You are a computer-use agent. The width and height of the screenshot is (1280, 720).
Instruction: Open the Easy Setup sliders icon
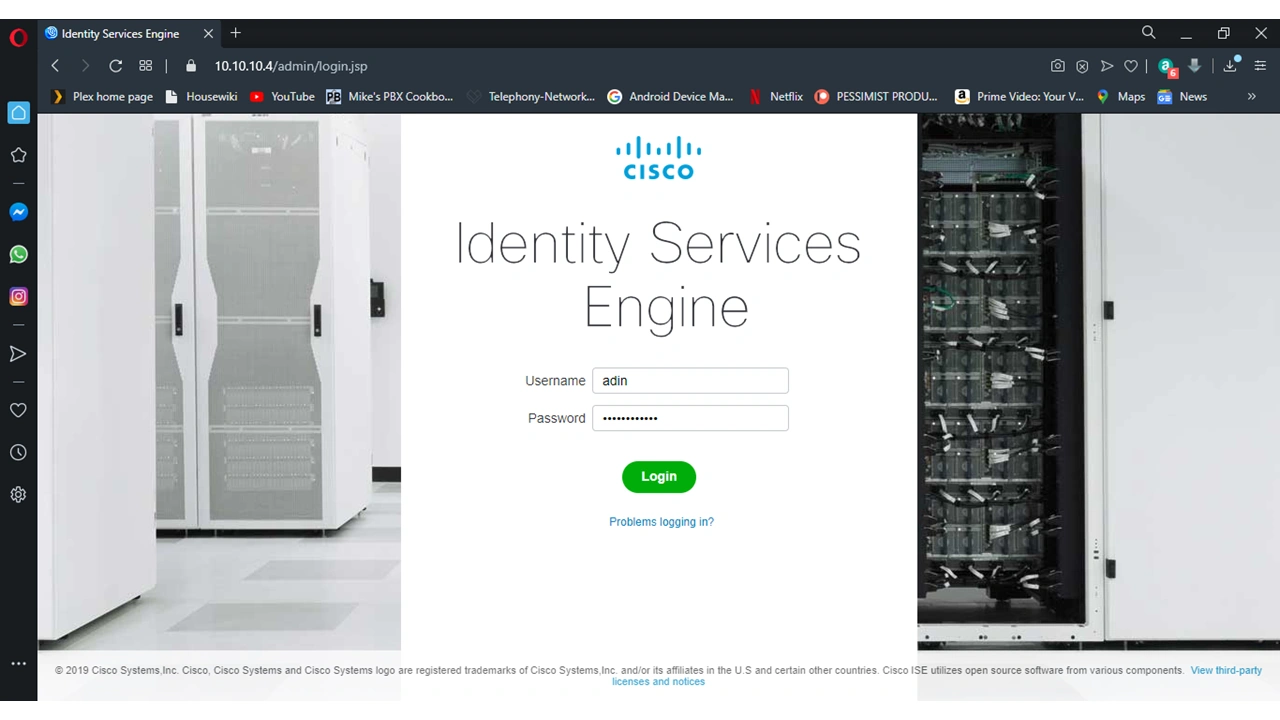click(1260, 66)
